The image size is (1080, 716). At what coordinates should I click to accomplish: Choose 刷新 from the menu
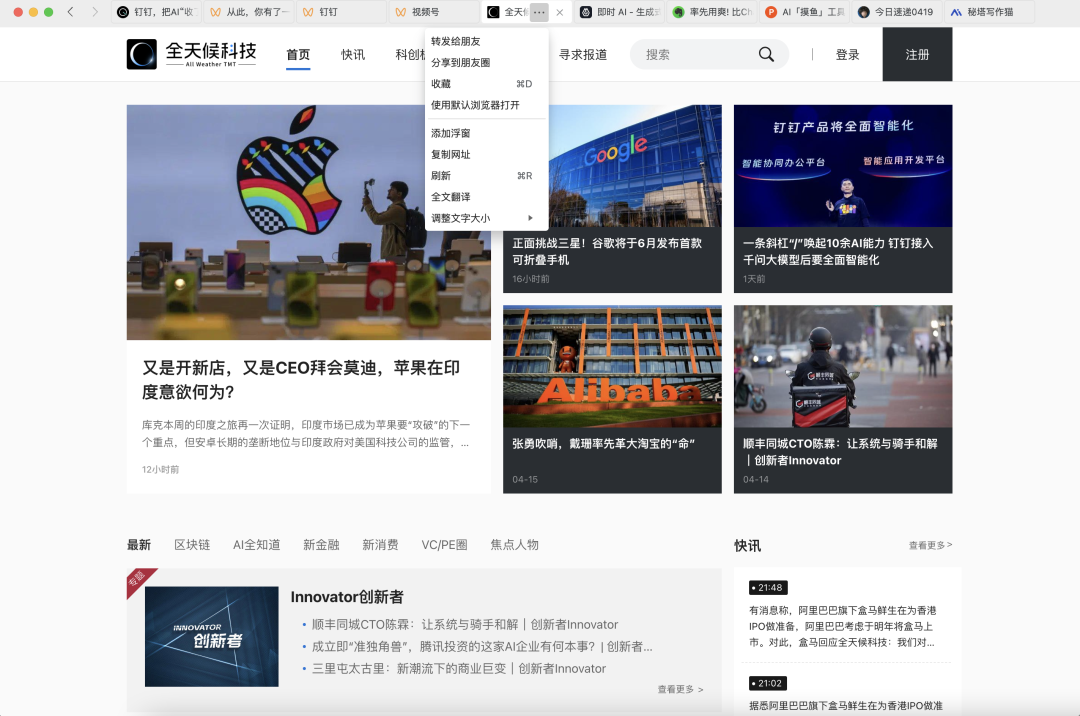(x=486, y=176)
